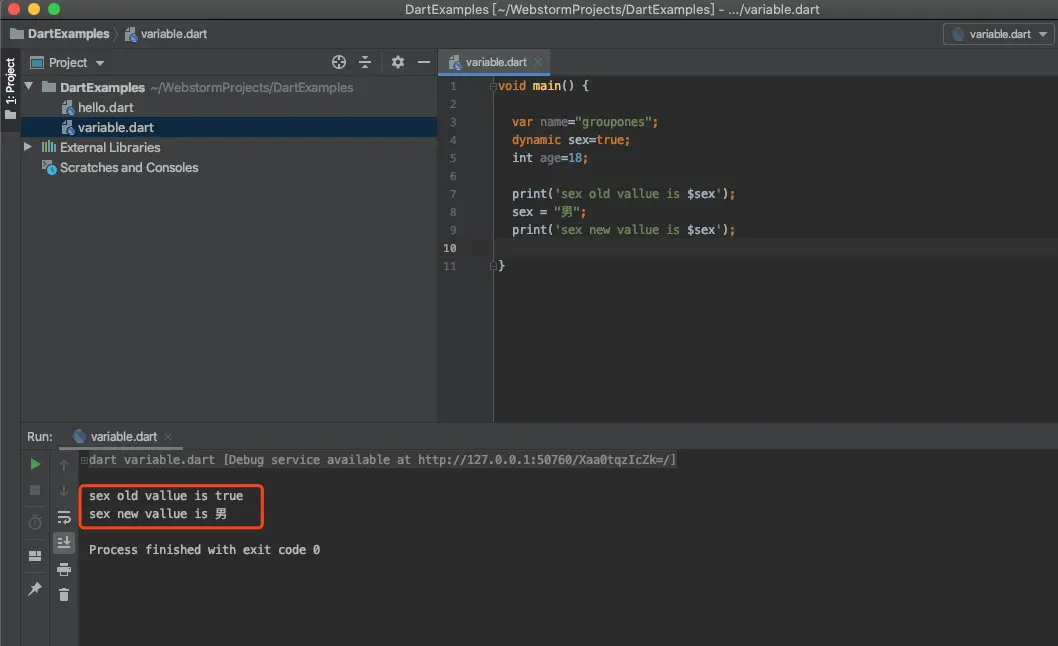Click the stop process square icon
This screenshot has height=646, width=1058.
click(x=35, y=490)
